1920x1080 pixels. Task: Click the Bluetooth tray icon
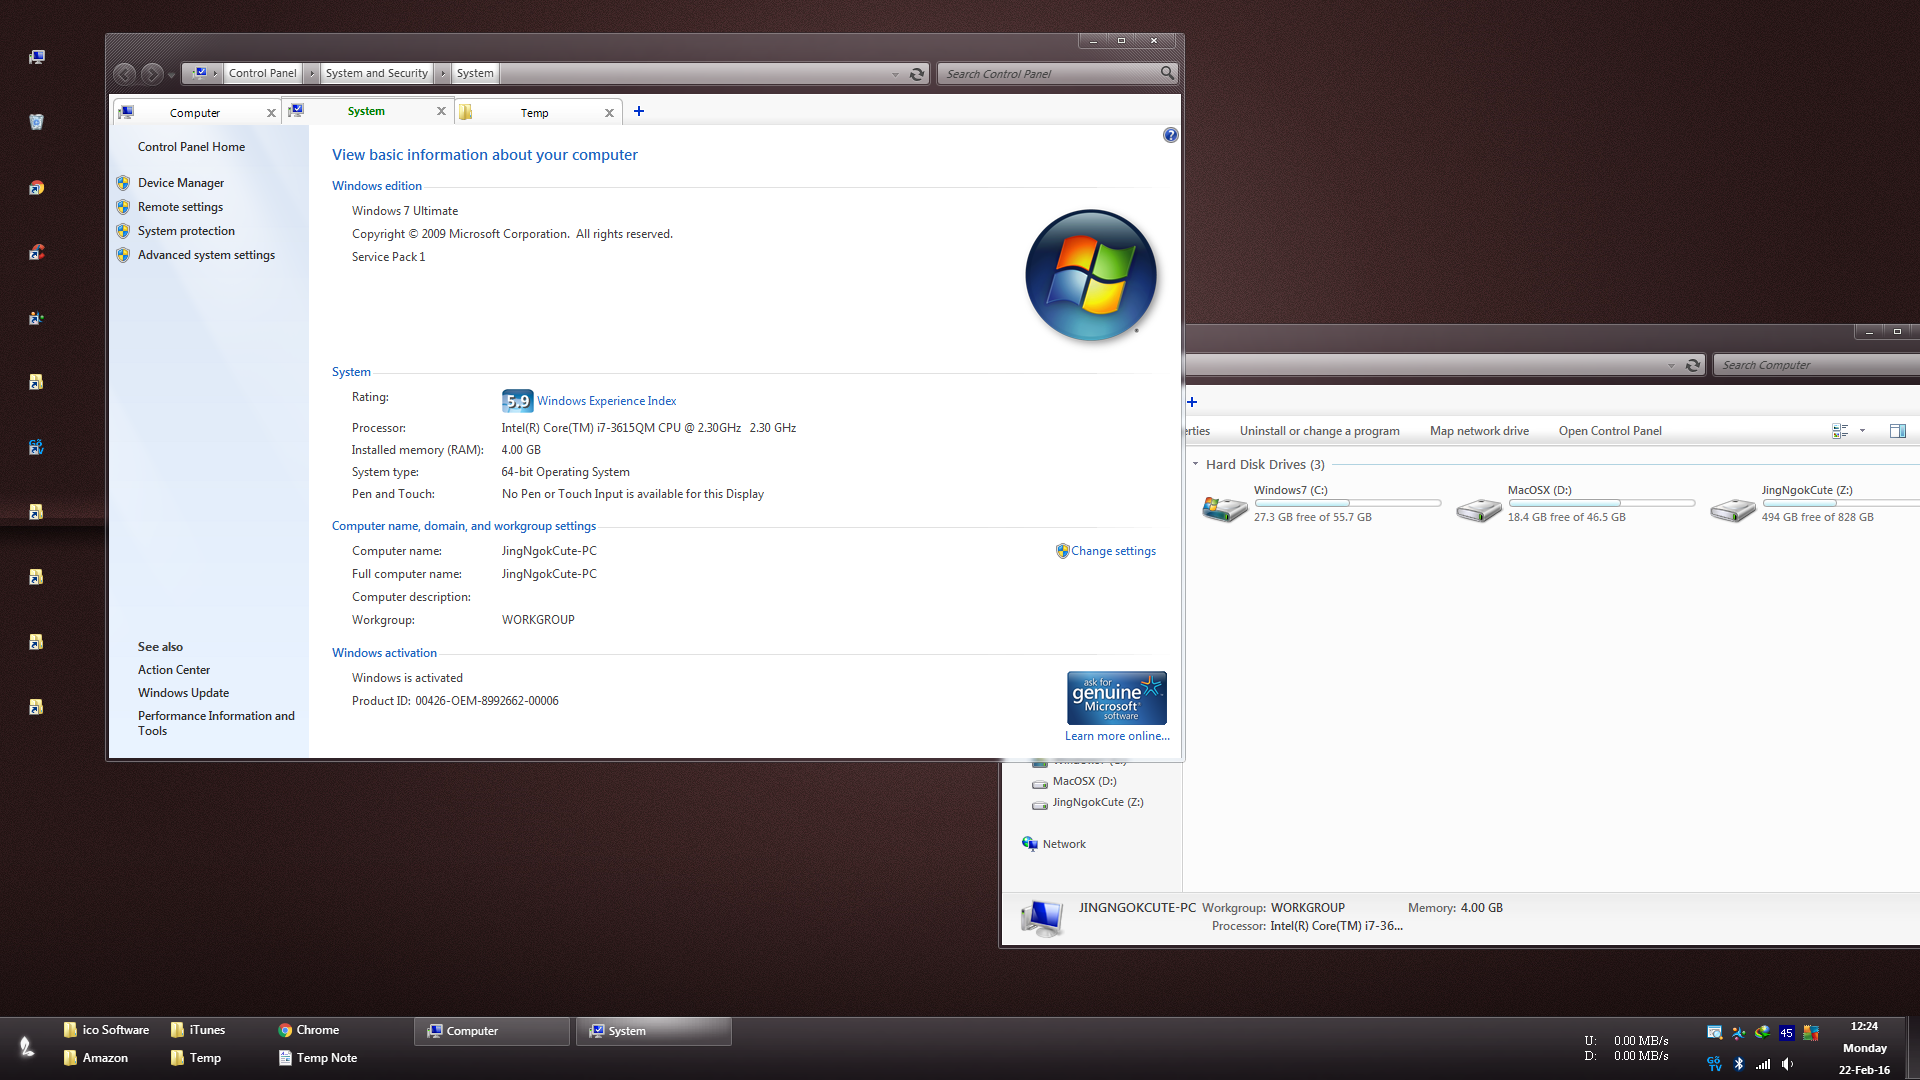[1739, 1064]
